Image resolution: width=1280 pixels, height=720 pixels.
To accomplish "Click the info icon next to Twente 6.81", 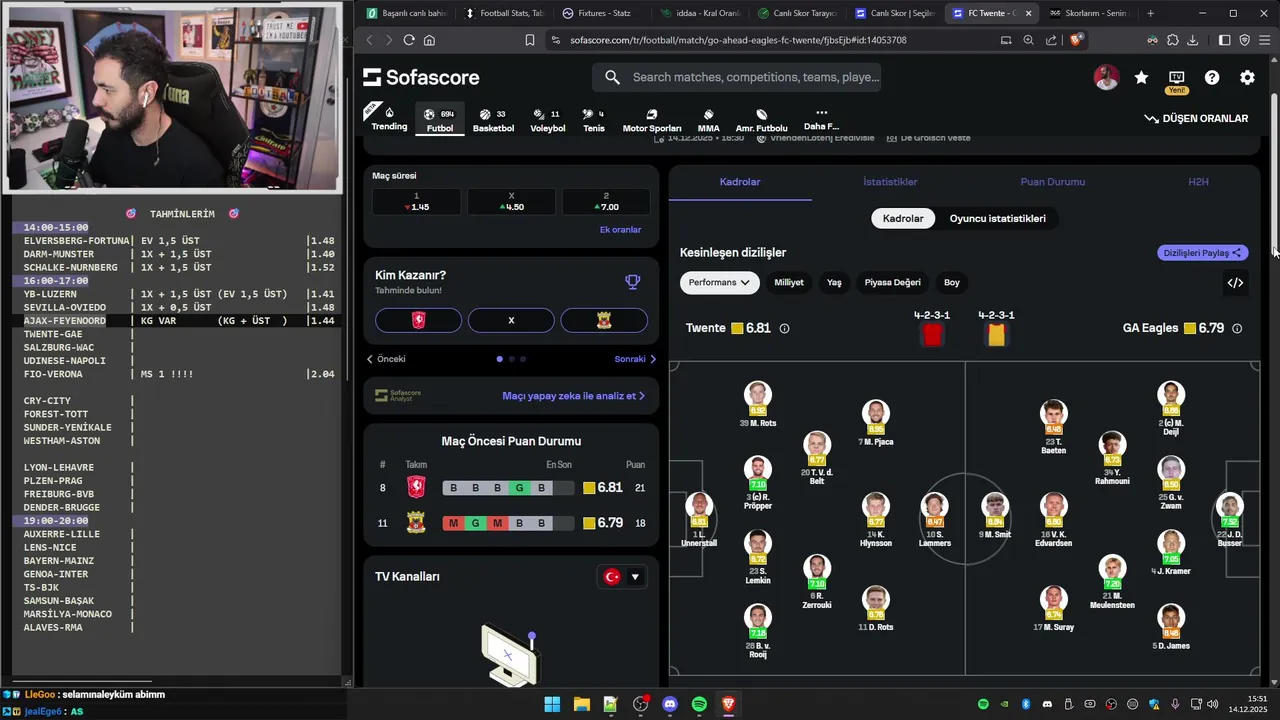I will [x=784, y=328].
